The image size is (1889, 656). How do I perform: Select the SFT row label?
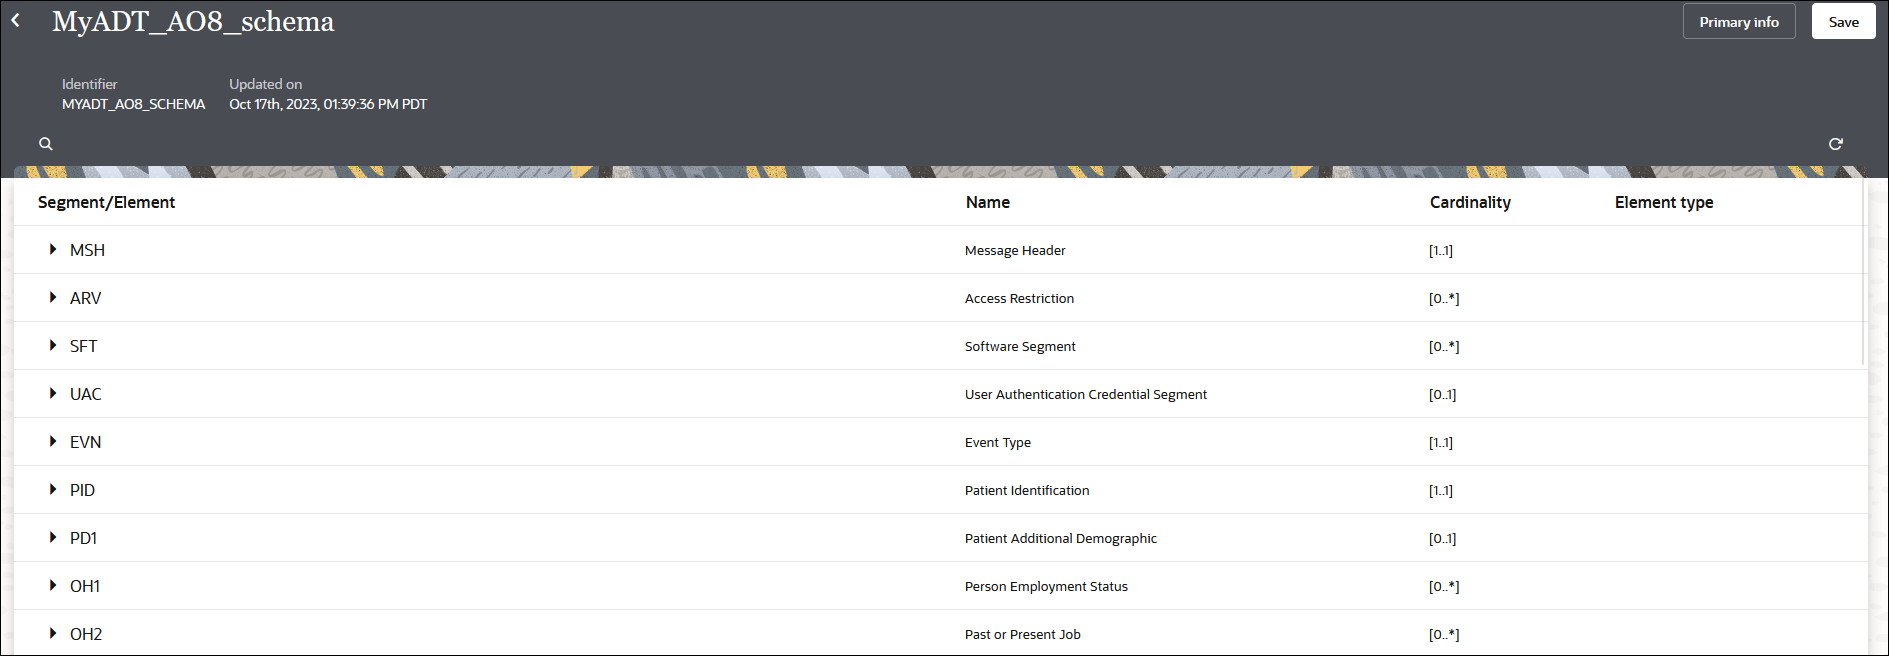coord(83,346)
